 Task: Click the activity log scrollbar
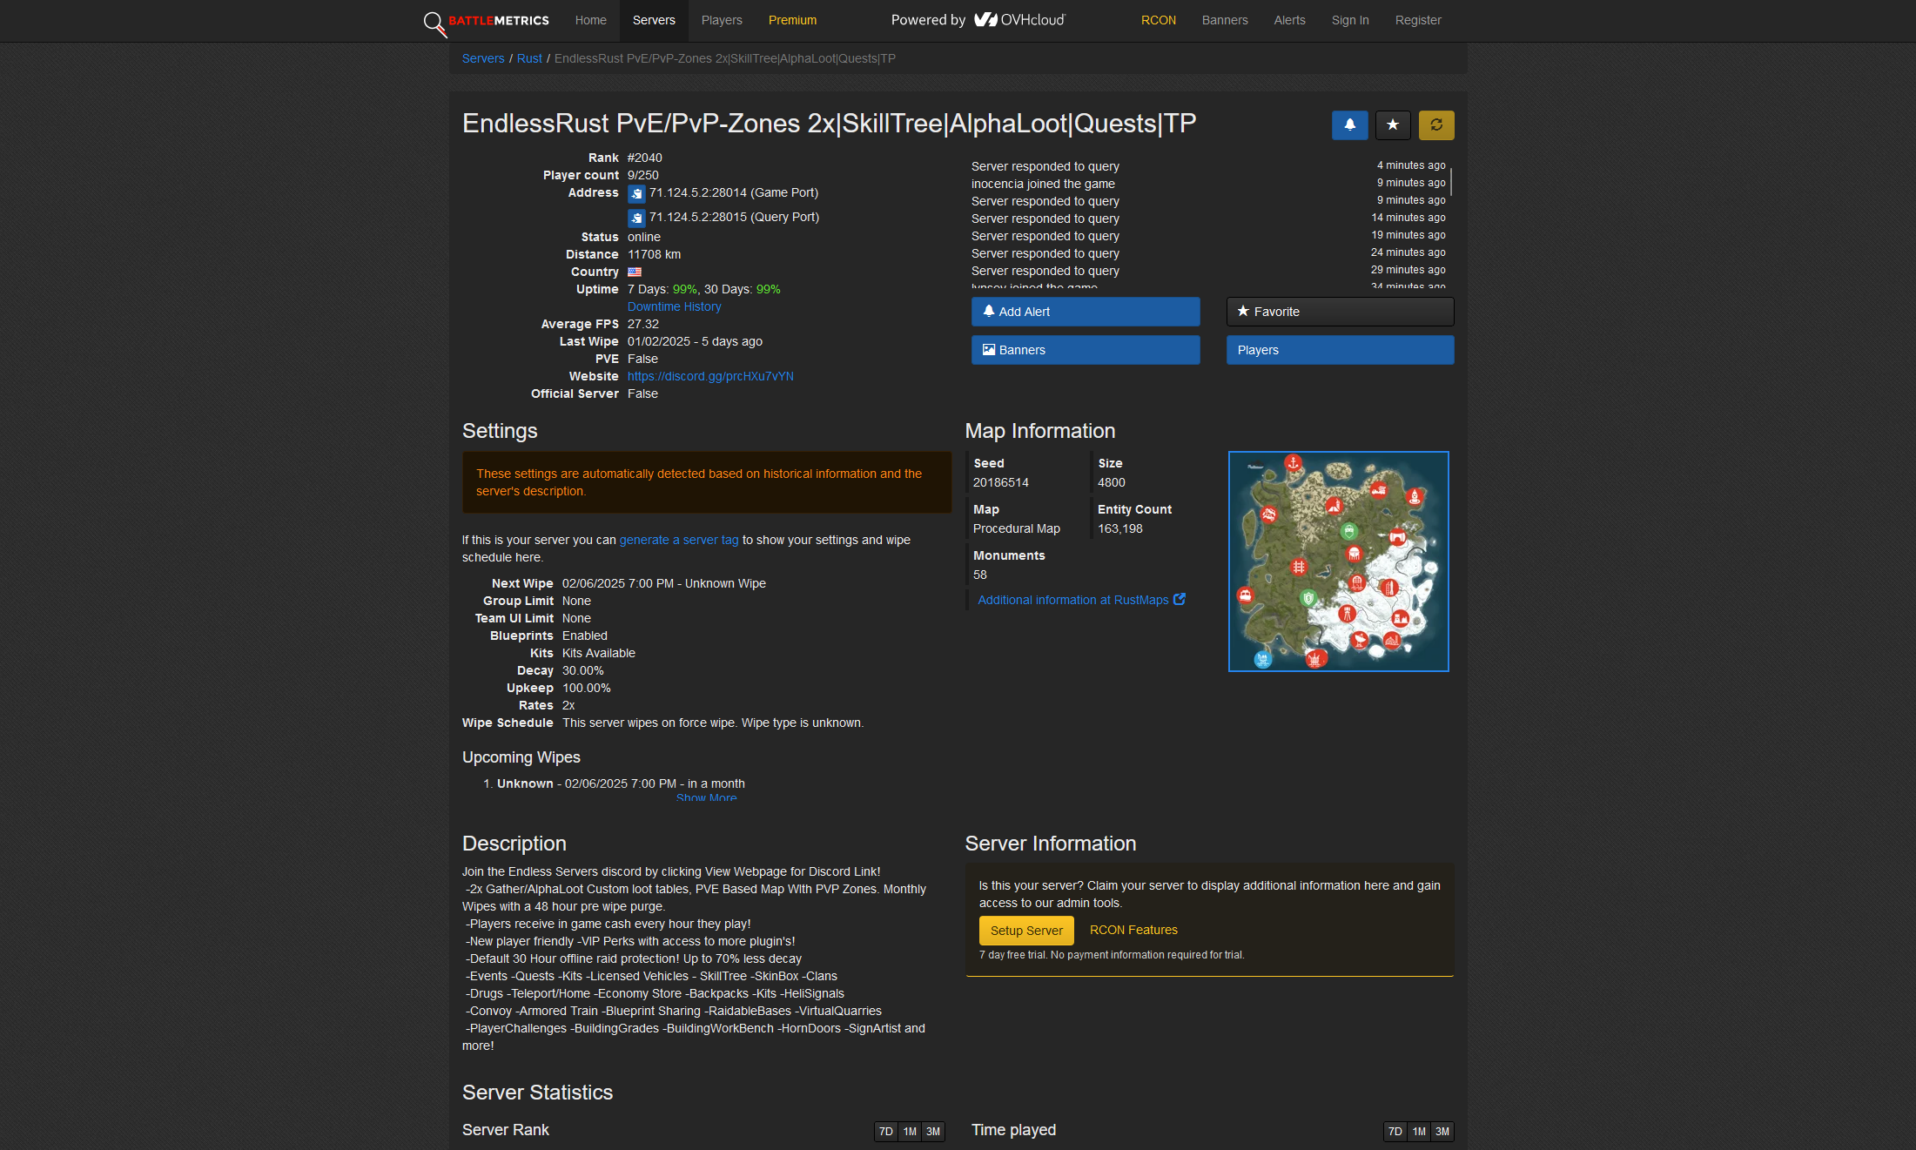(1451, 180)
